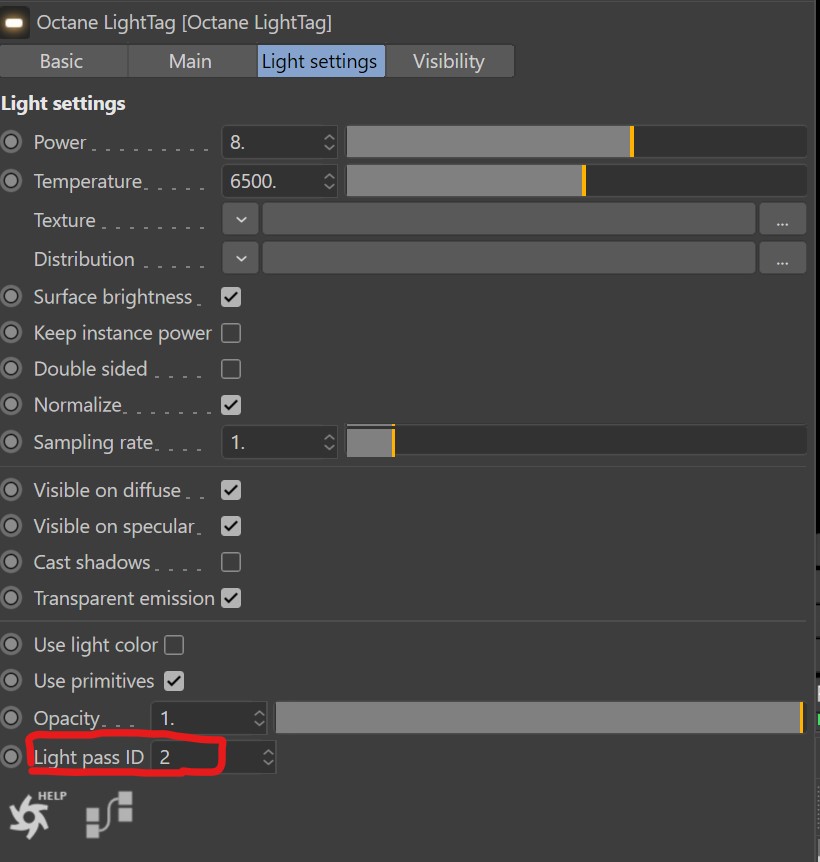The height and width of the screenshot is (862, 820).
Task: Click the animation dot beside Cast shadows
Action: [x=11, y=562]
